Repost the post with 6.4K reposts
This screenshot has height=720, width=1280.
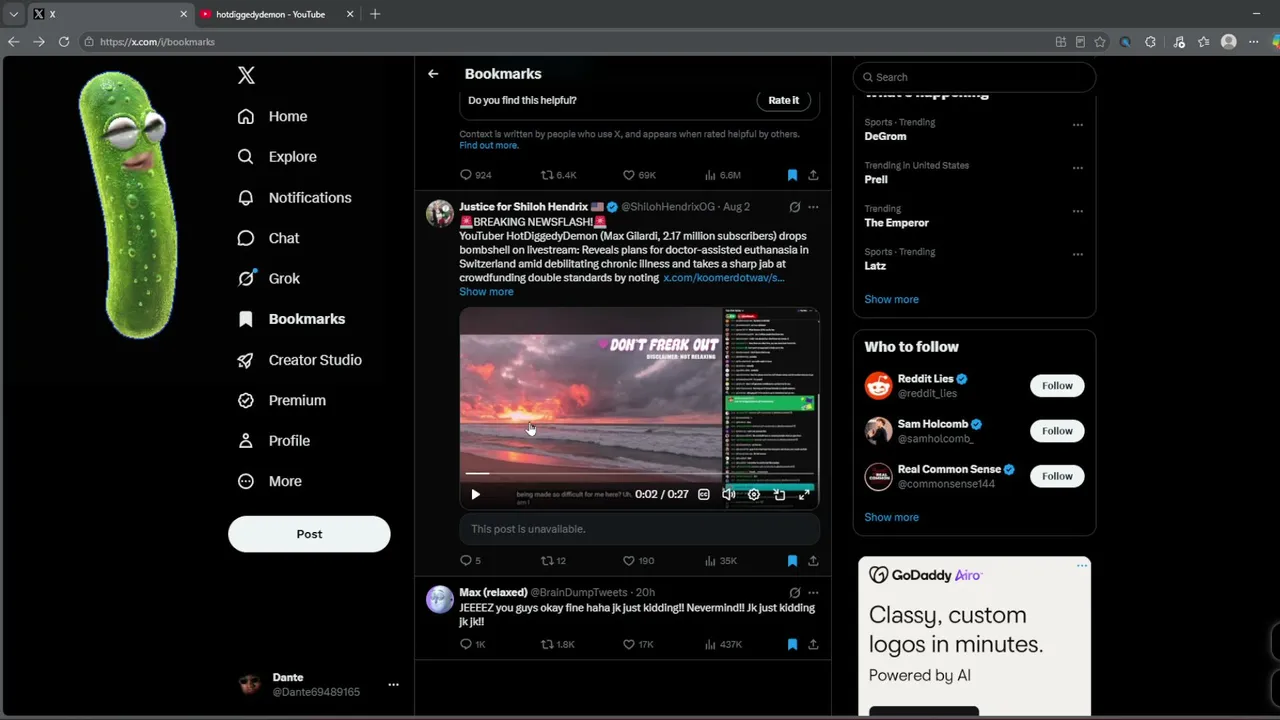click(558, 175)
